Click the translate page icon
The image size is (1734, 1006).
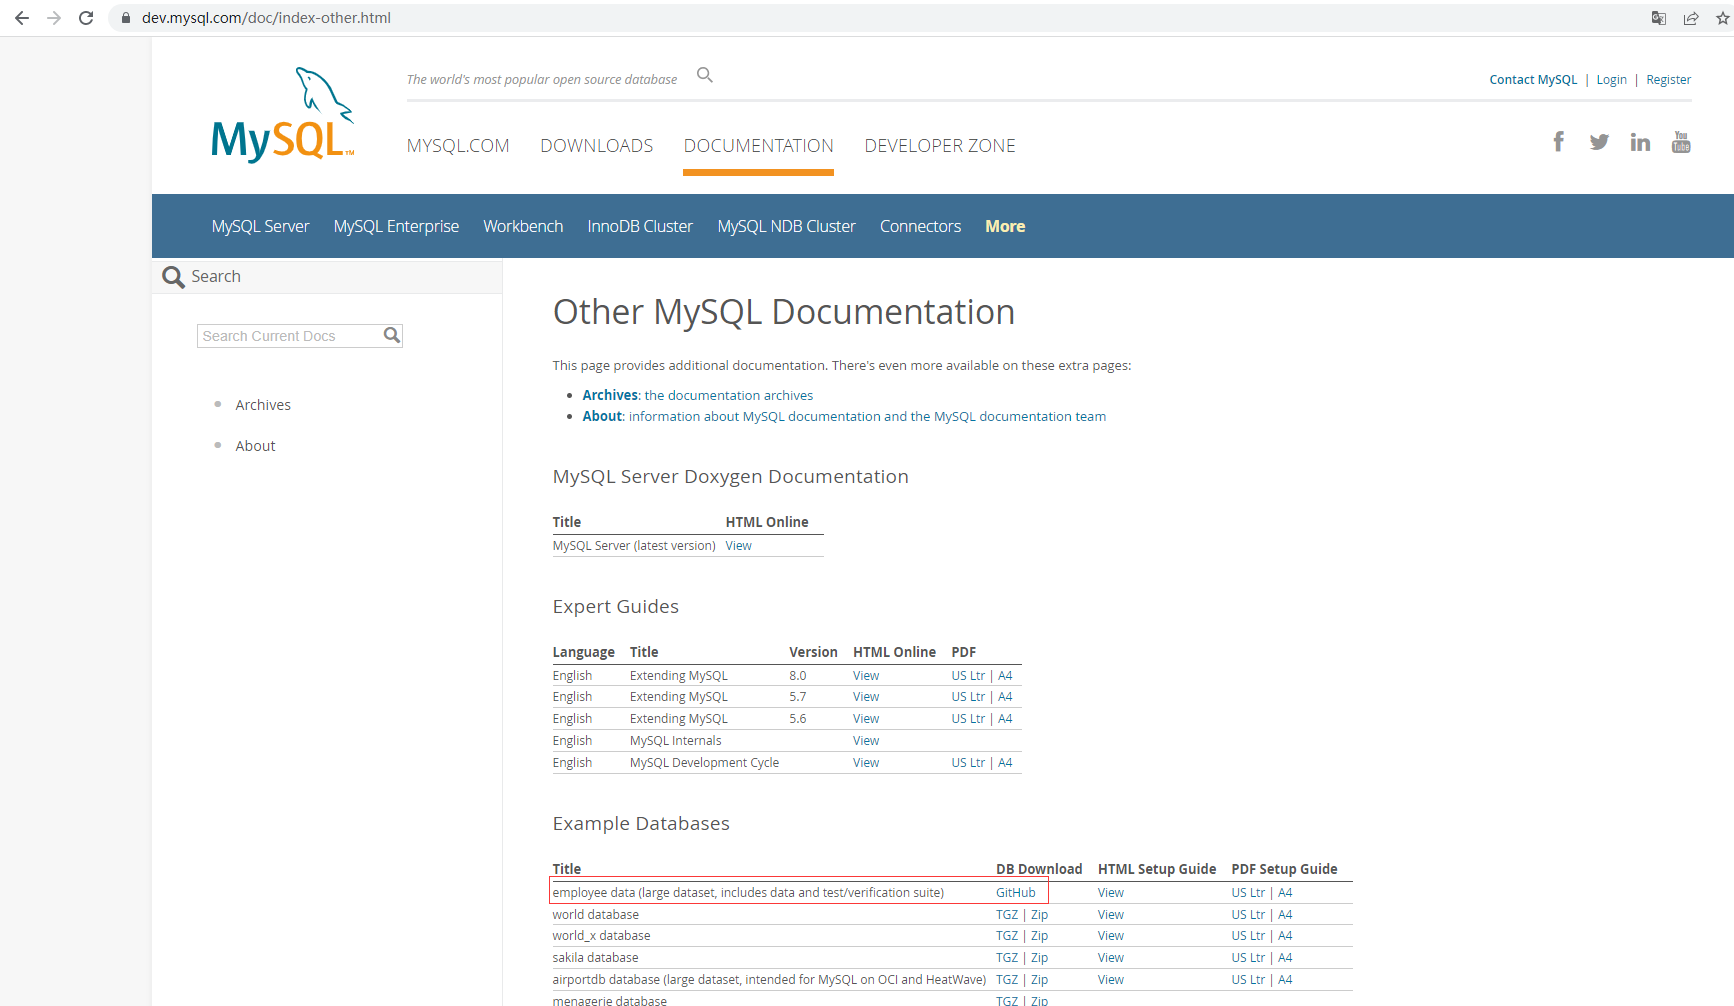(1659, 18)
